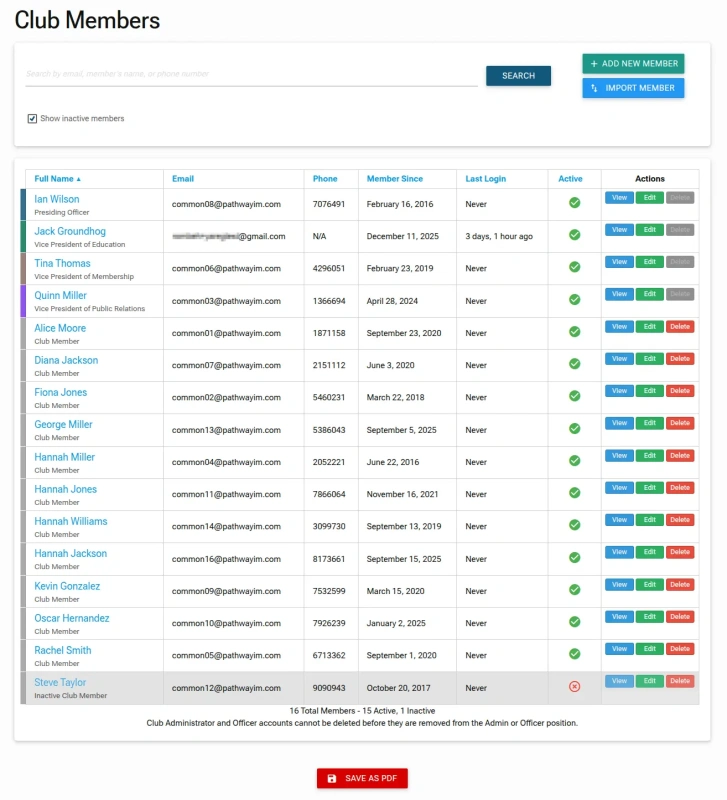View details for George Miller
727x800 pixels.
tap(619, 423)
